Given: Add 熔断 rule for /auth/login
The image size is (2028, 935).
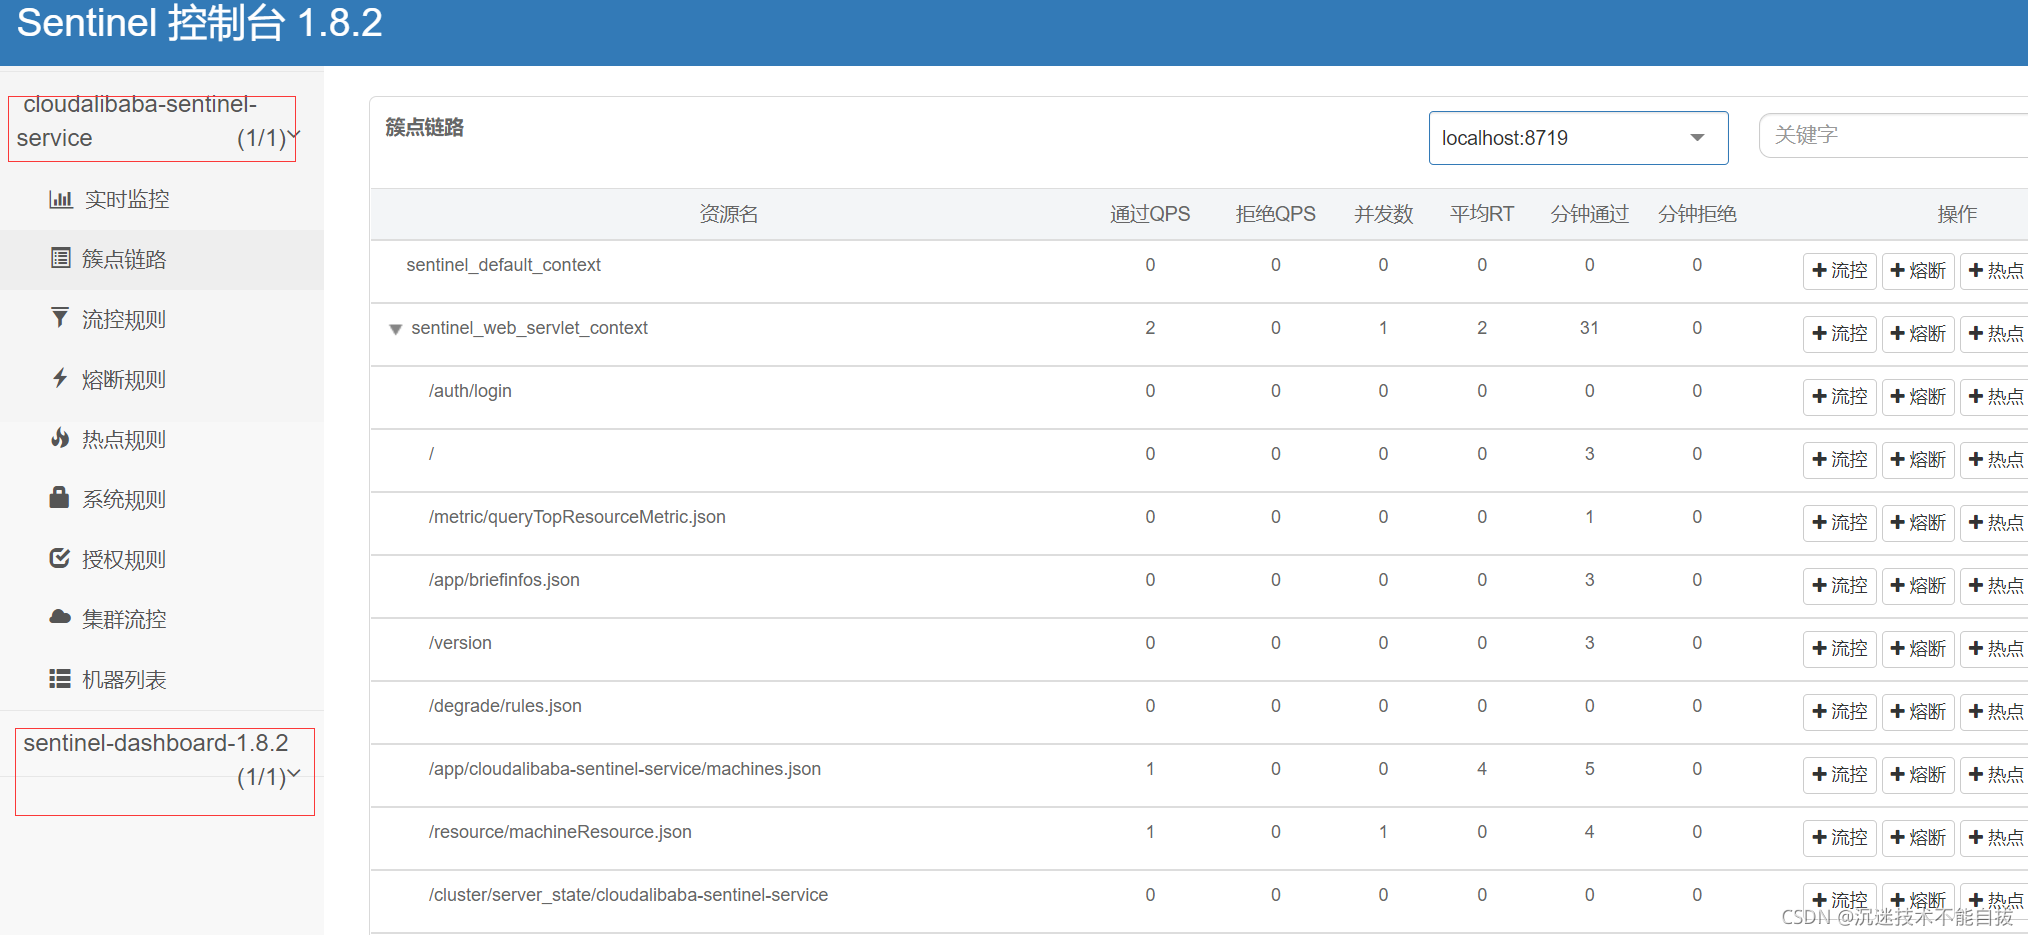Looking at the screenshot, I should [x=1917, y=397].
